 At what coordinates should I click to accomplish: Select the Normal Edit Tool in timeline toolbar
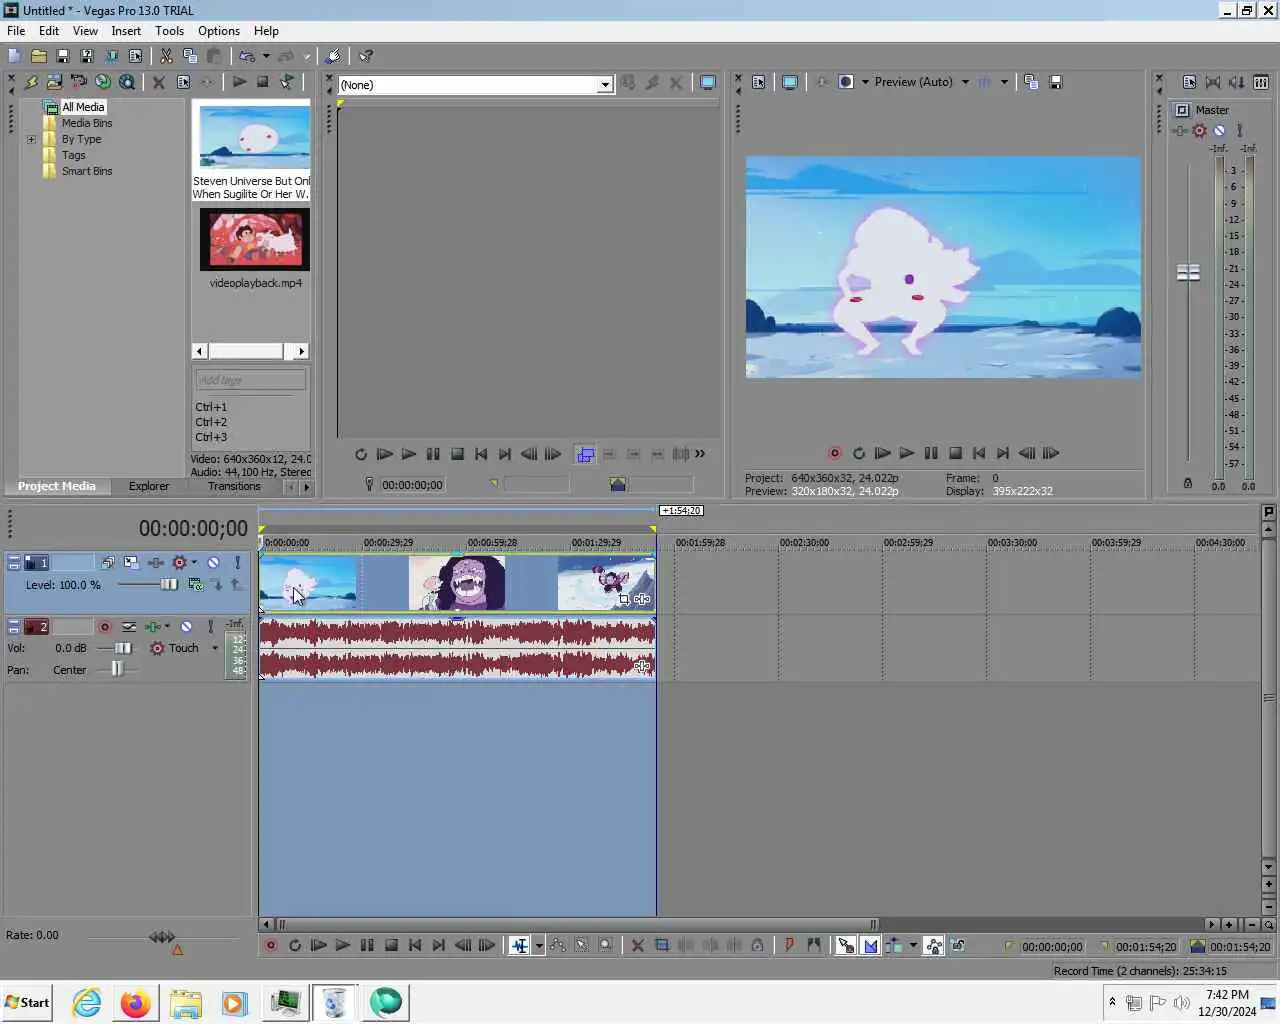click(519, 945)
